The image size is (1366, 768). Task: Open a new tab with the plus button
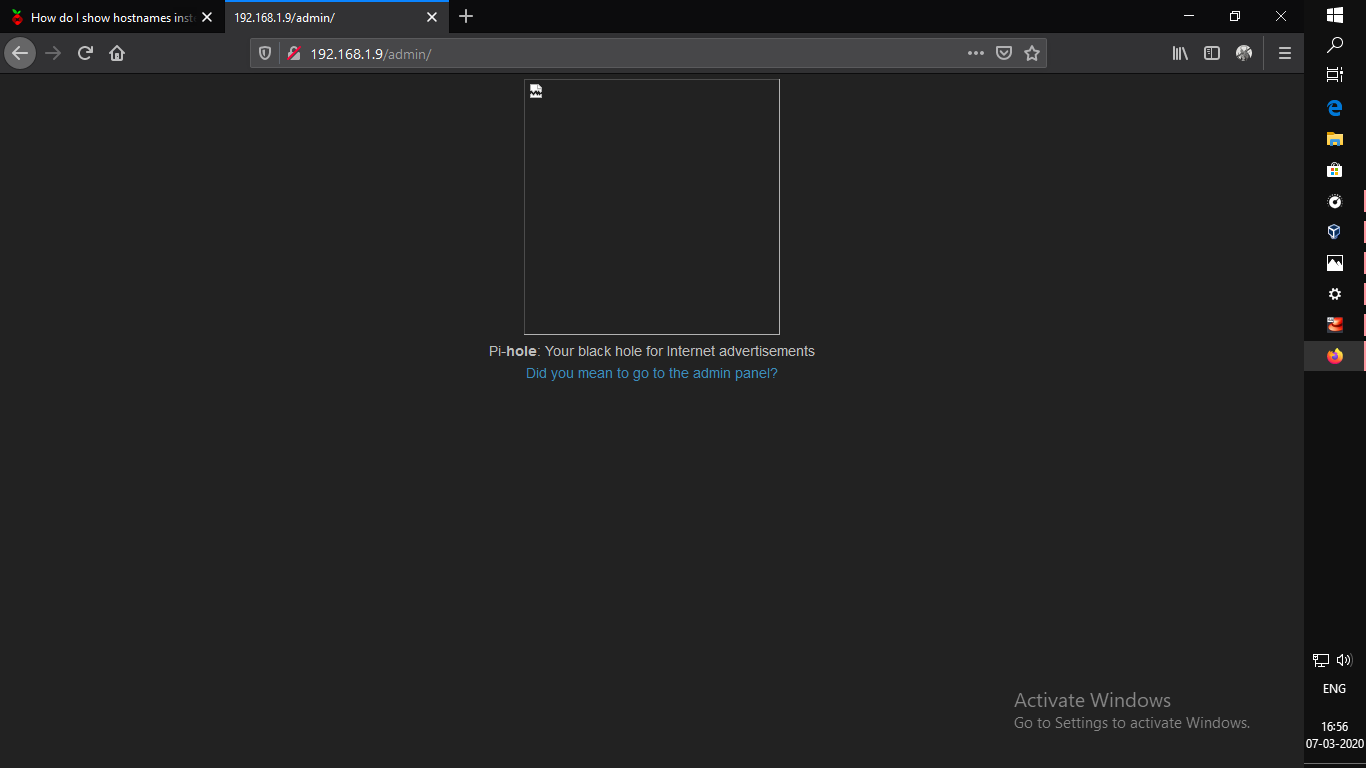point(466,16)
